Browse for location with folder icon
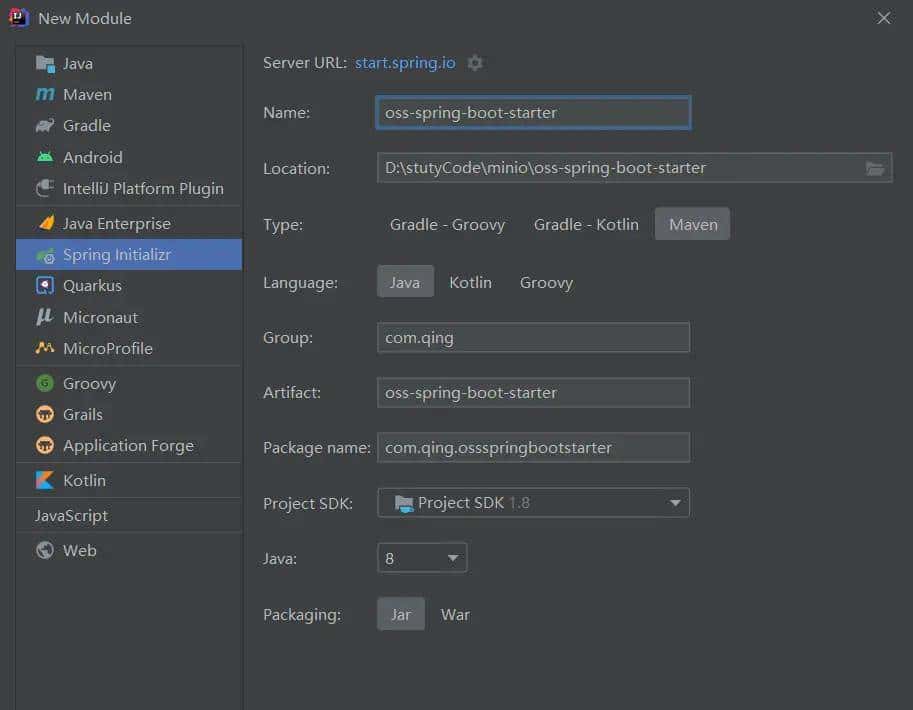 tap(875, 168)
